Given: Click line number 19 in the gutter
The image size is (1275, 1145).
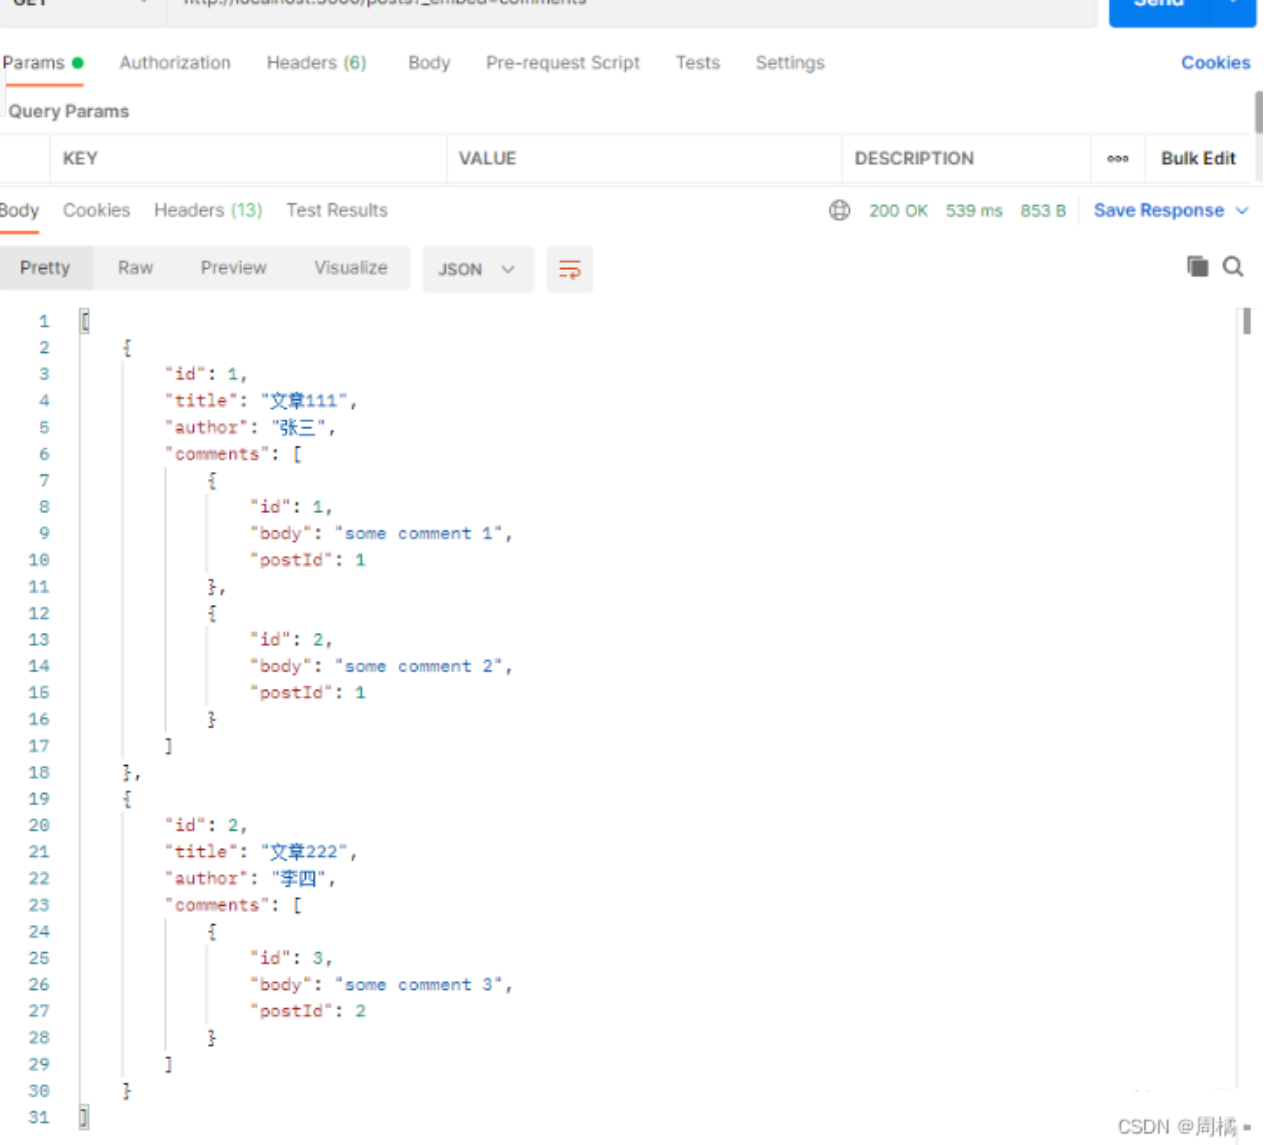Looking at the screenshot, I should coord(39,799).
